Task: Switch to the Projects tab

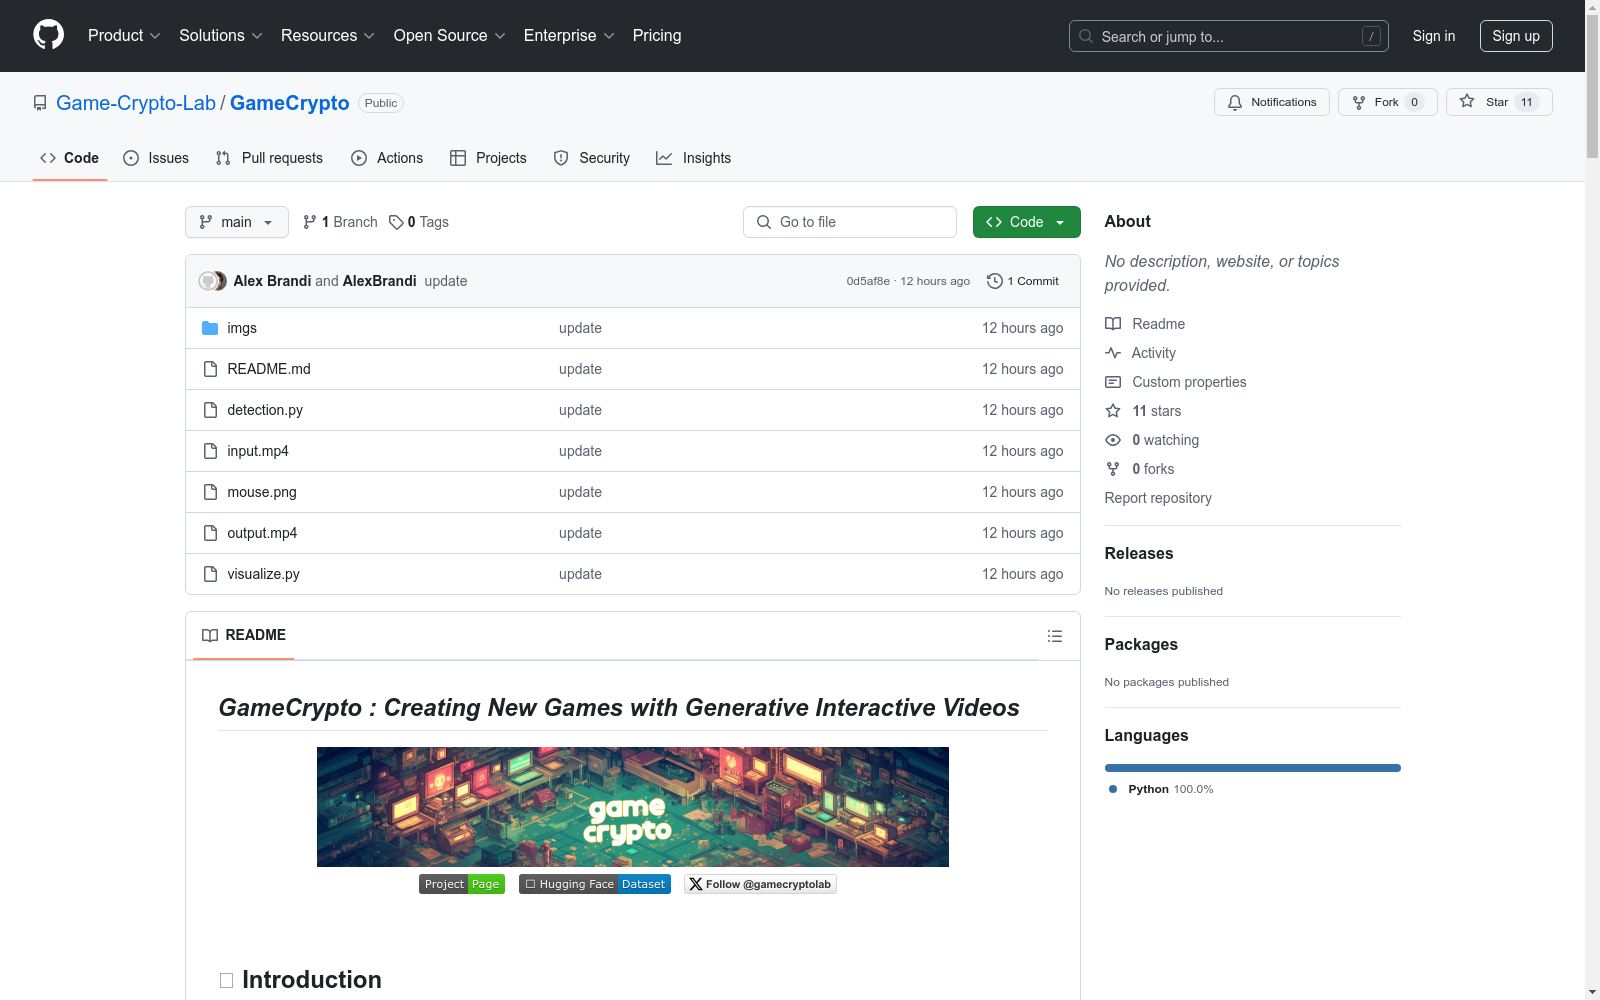Action: point(488,158)
